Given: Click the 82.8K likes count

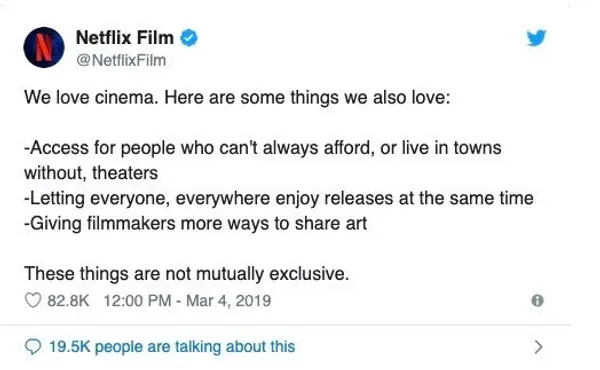Looking at the screenshot, I should coord(68,301).
